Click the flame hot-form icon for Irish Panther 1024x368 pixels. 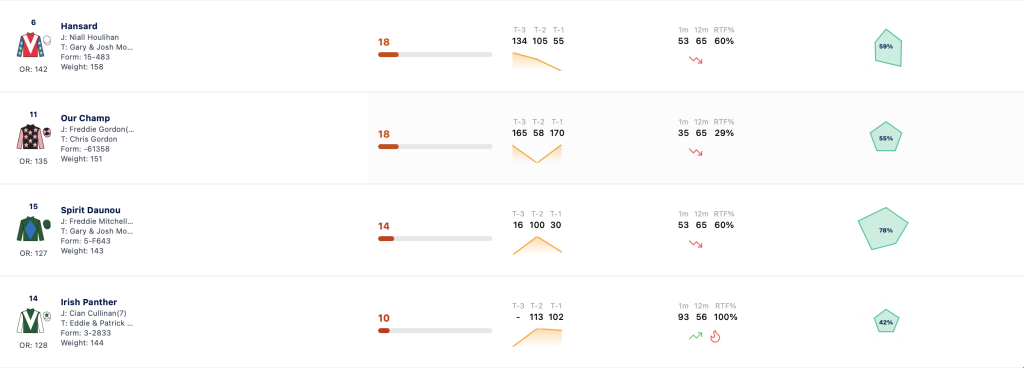tap(715, 336)
